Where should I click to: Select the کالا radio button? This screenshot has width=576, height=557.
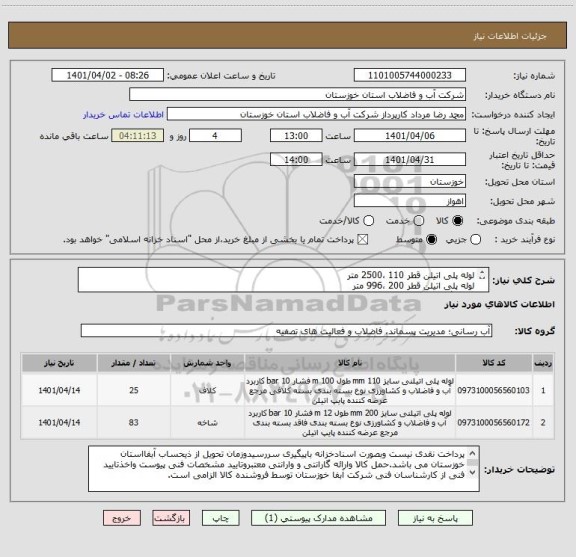click(458, 221)
